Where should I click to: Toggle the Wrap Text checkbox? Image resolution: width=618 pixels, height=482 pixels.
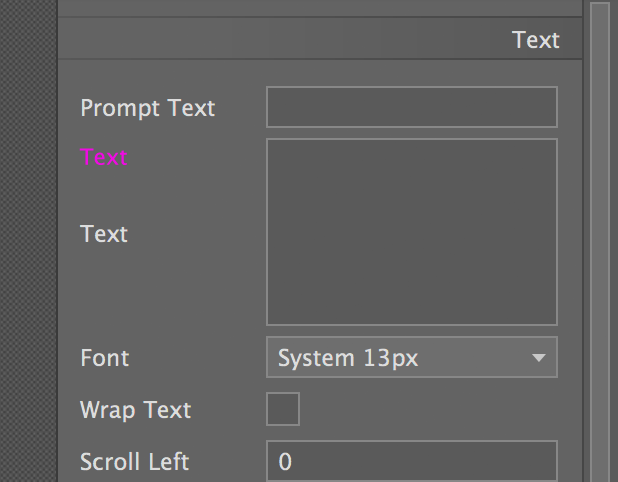click(x=282, y=409)
